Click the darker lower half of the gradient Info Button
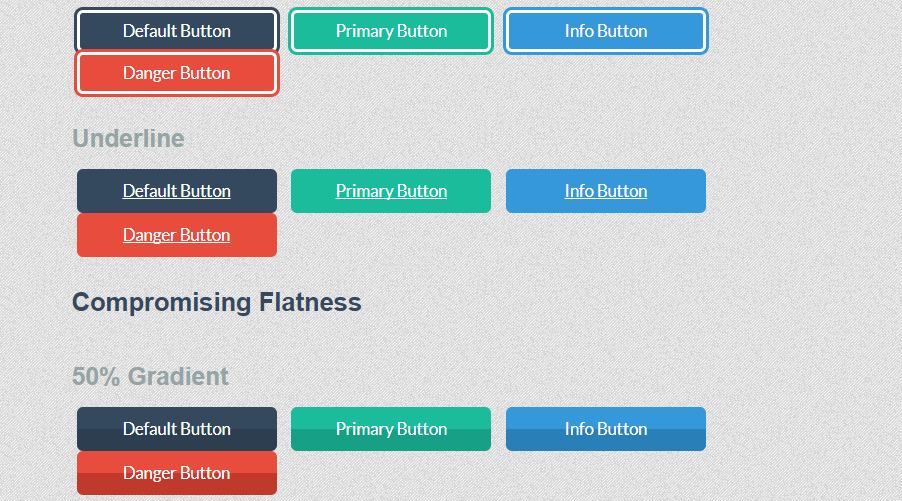Screen dimensions: 902x501 pos(606,440)
